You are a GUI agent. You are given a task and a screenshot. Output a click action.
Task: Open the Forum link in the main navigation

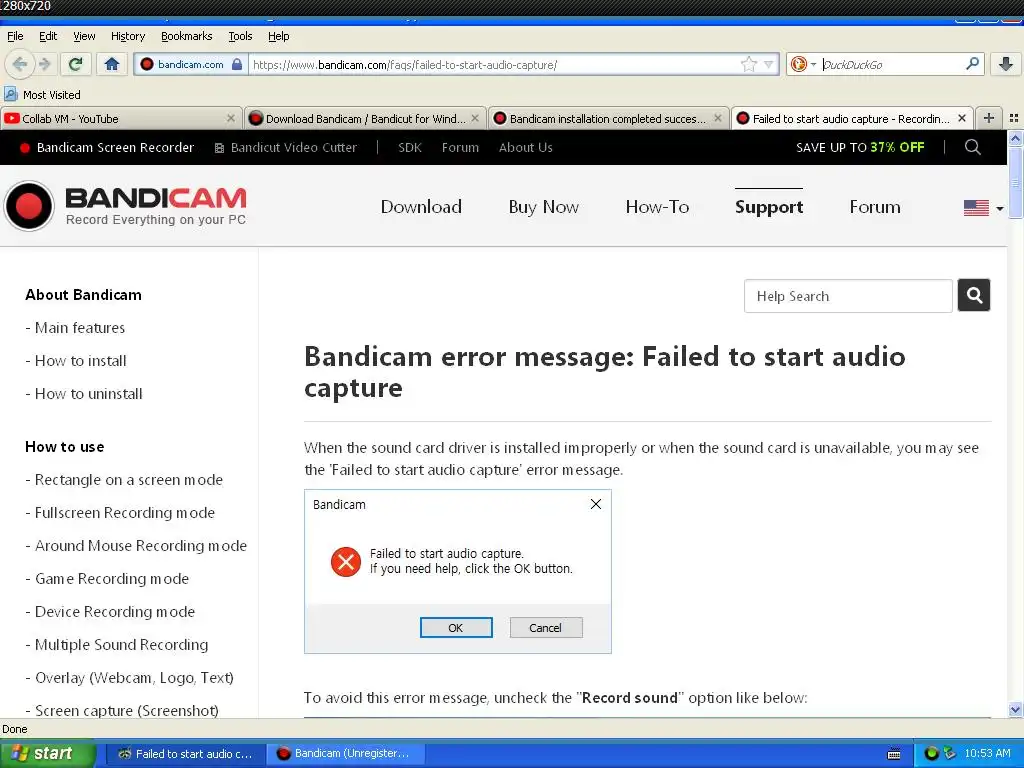874,207
